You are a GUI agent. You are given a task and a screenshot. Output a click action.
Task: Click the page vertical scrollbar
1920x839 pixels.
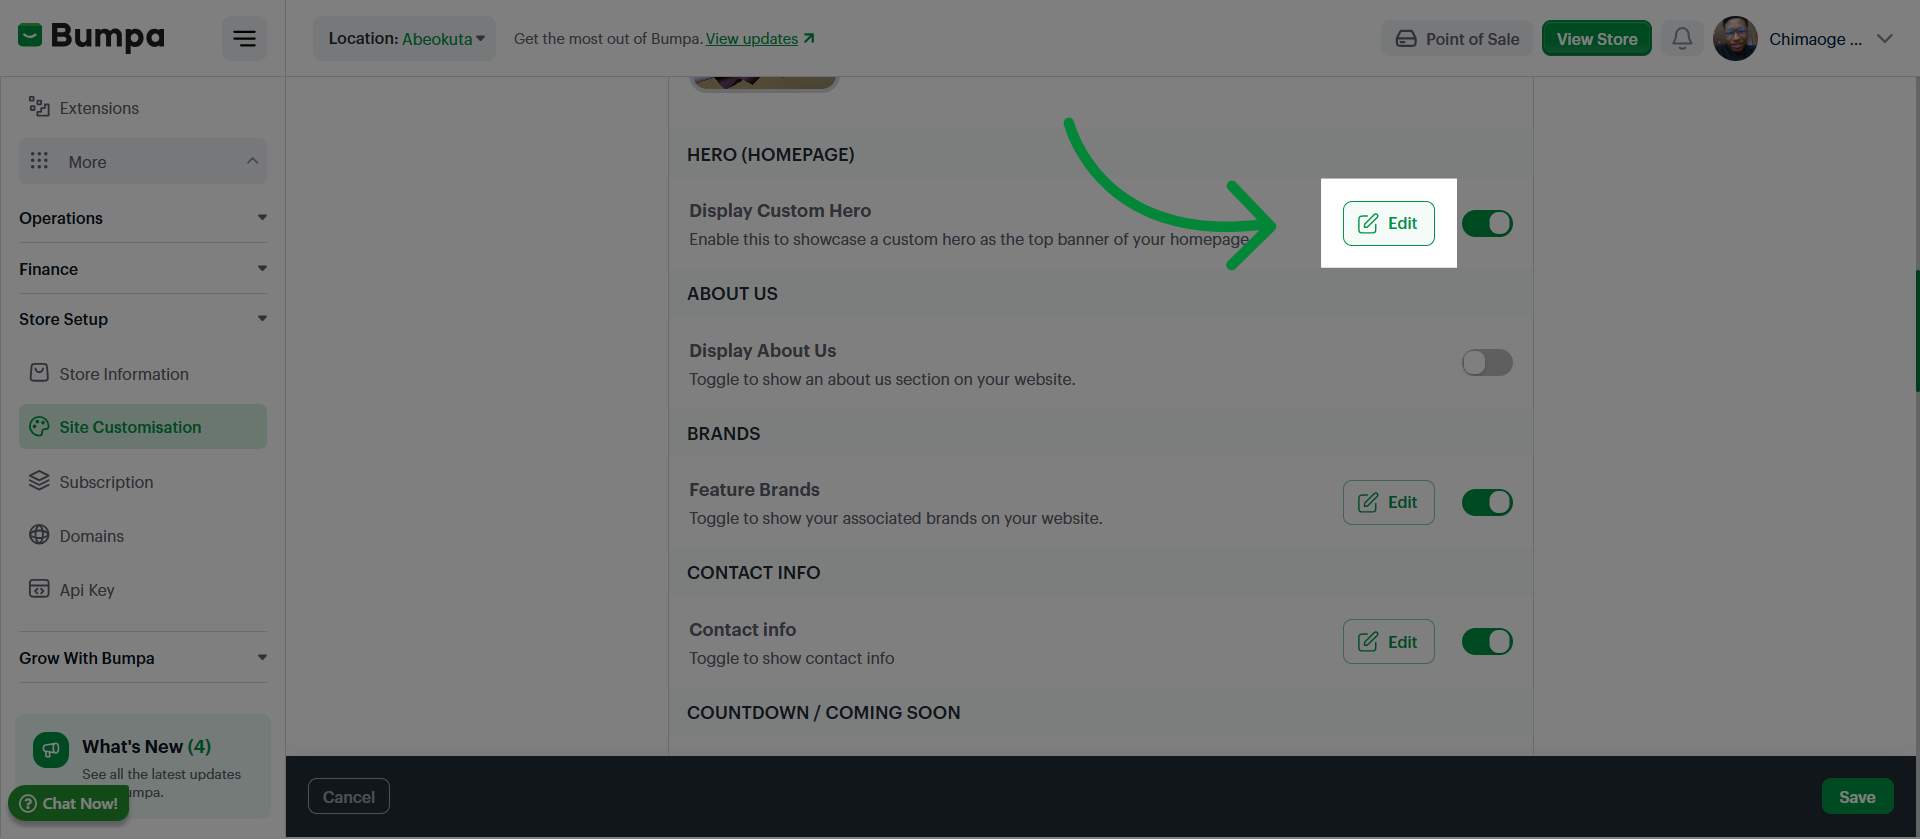click(x=1917, y=330)
